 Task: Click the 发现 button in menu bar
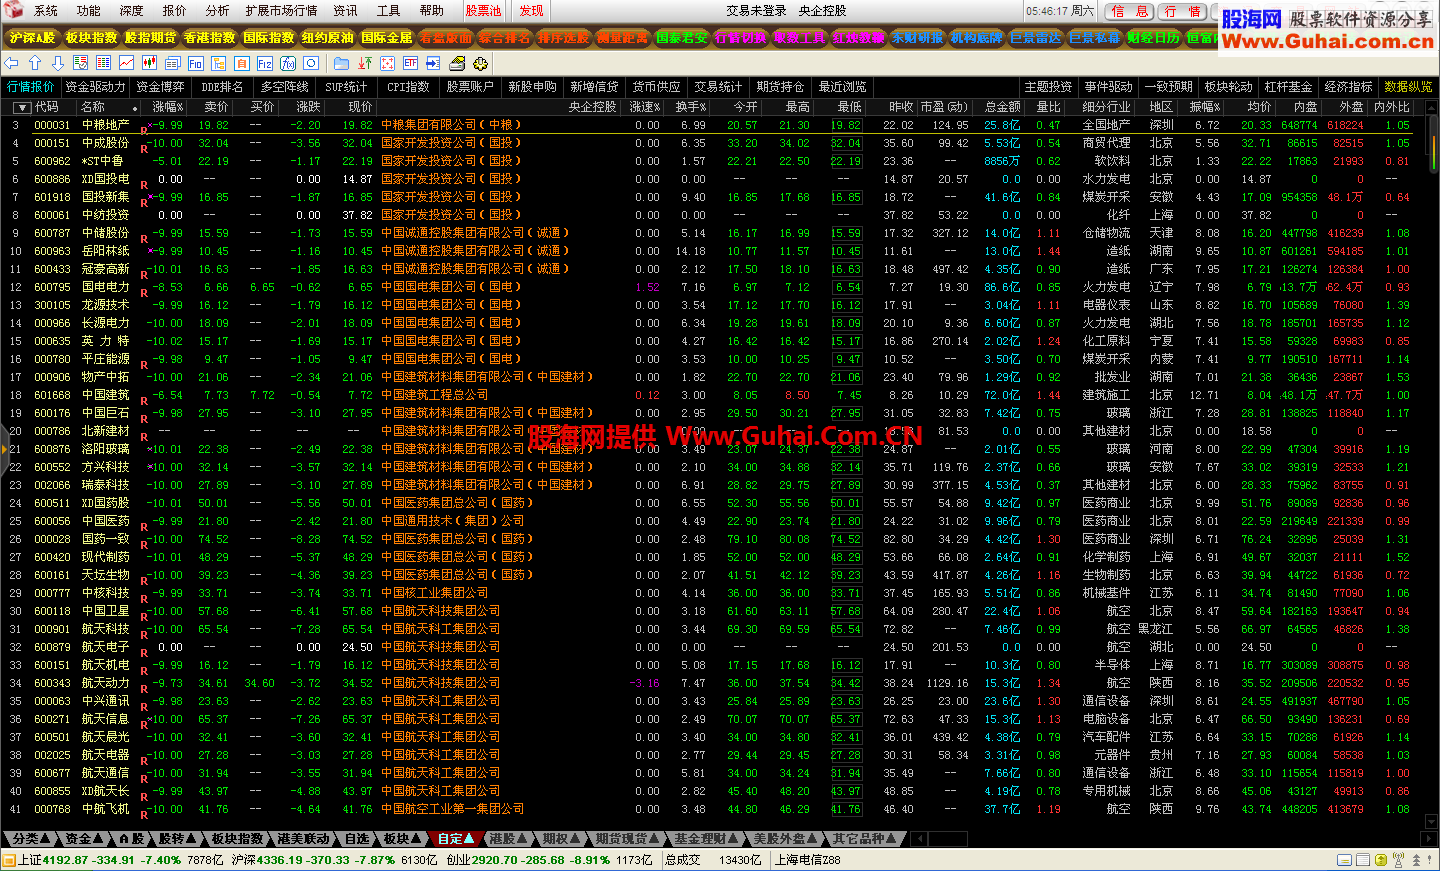coord(532,10)
